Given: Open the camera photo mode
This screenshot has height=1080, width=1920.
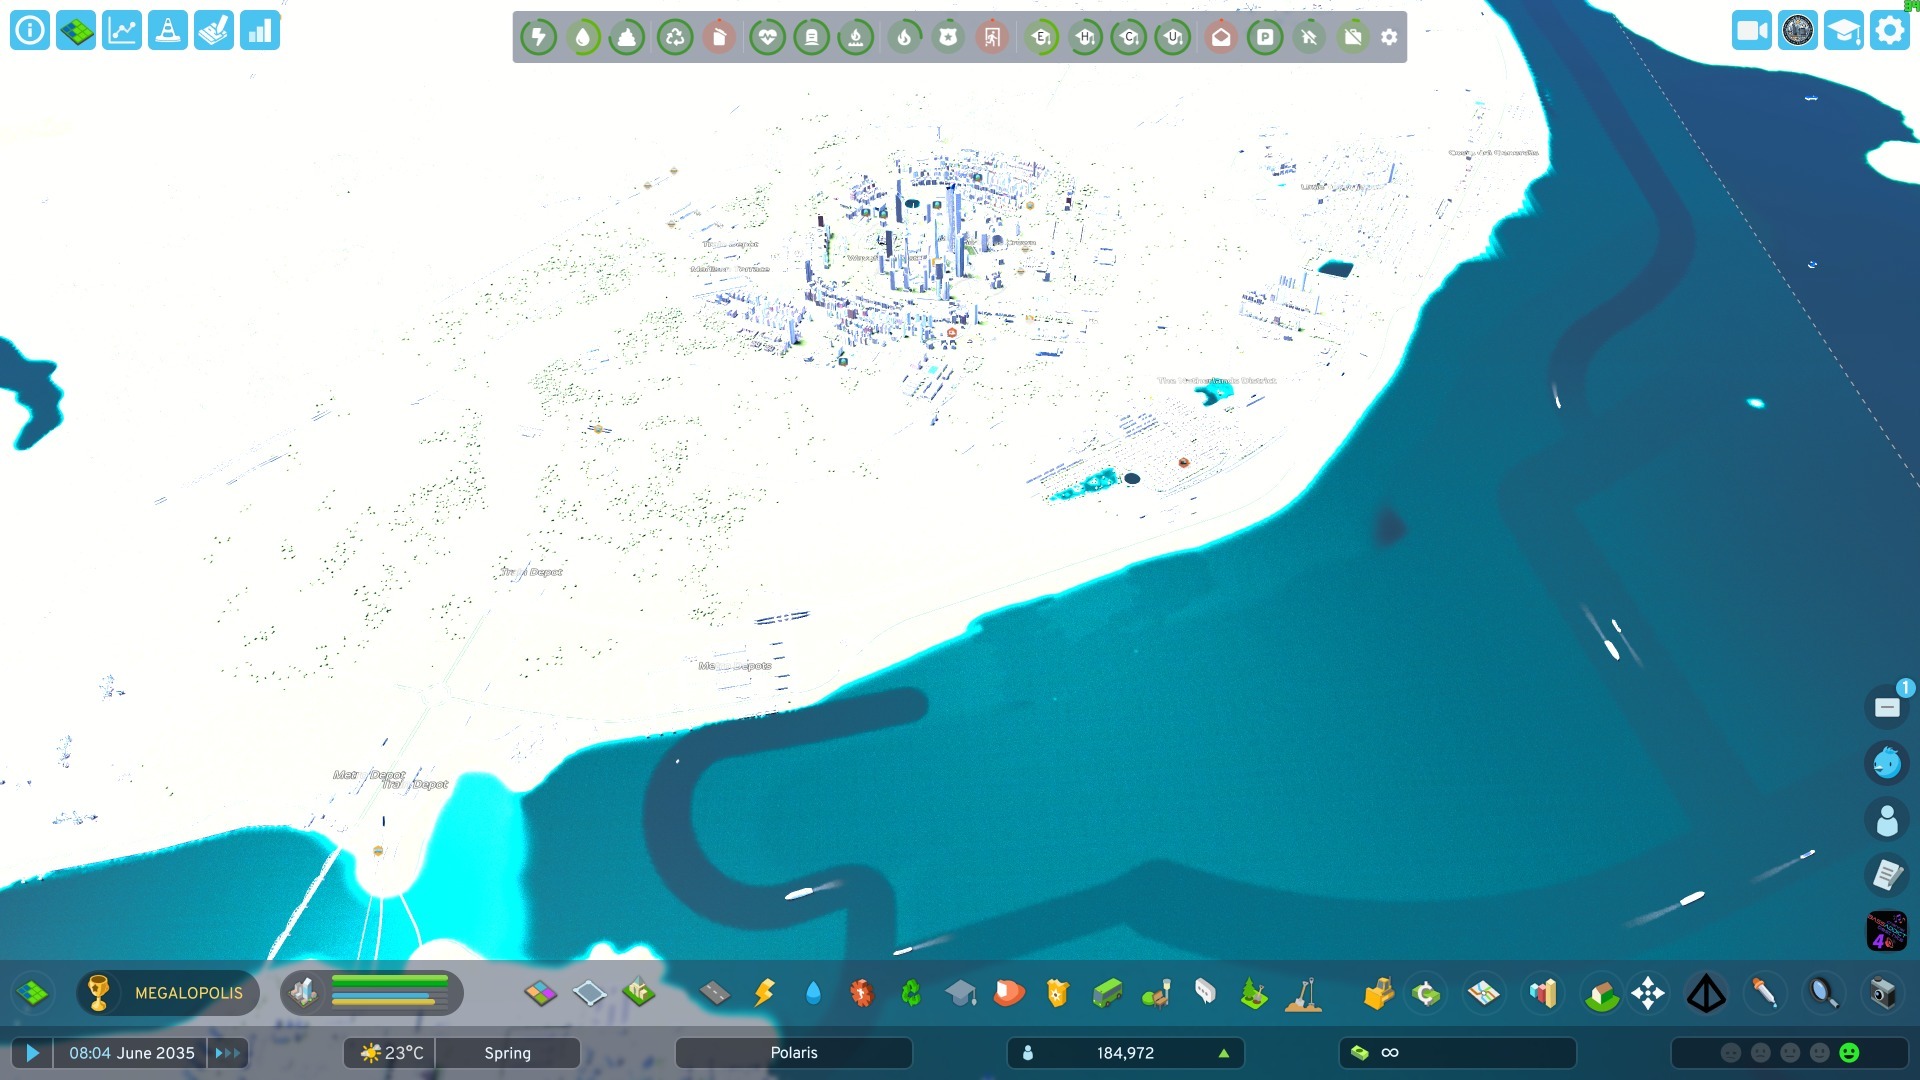Looking at the screenshot, I should coord(1882,993).
